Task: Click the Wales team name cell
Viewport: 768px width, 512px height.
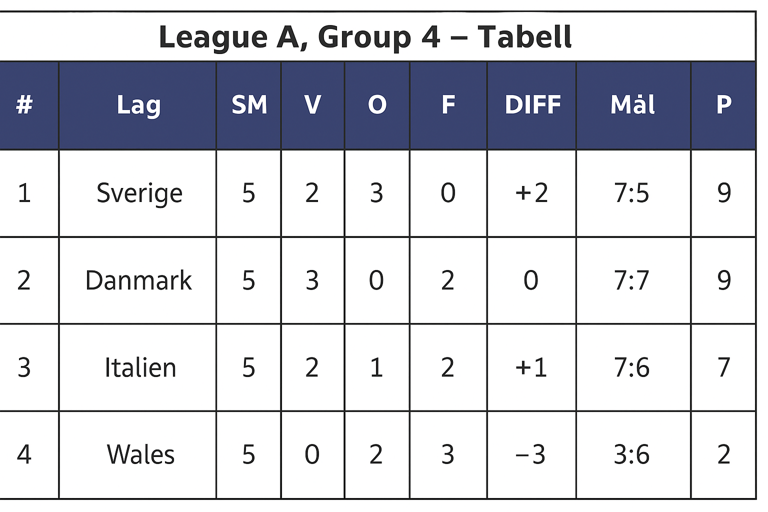Action: [138, 455]
